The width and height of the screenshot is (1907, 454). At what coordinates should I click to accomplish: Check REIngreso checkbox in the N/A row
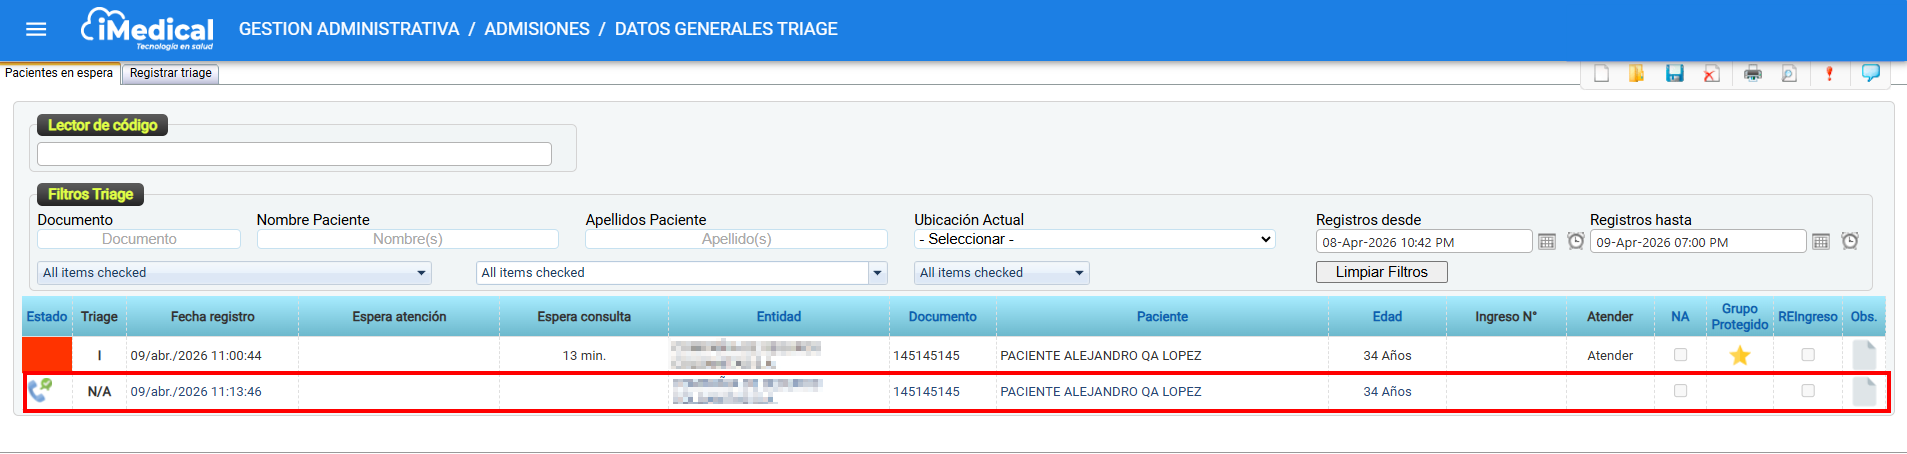(x=1807, y=391)
